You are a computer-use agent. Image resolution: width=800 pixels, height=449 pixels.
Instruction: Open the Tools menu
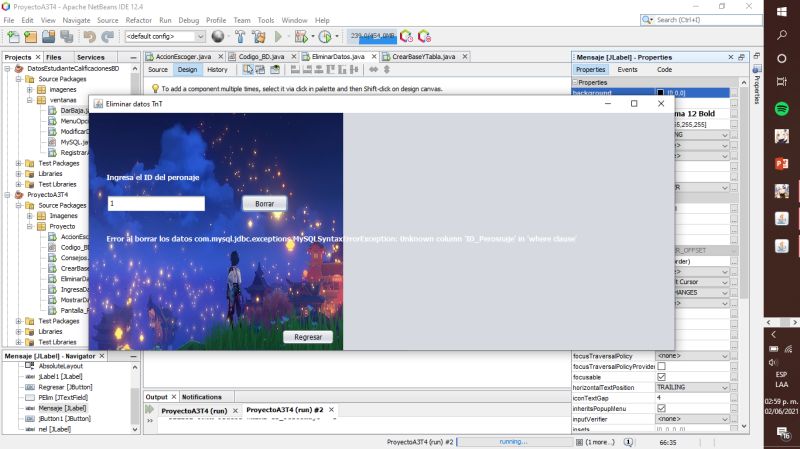coord(265,20)
